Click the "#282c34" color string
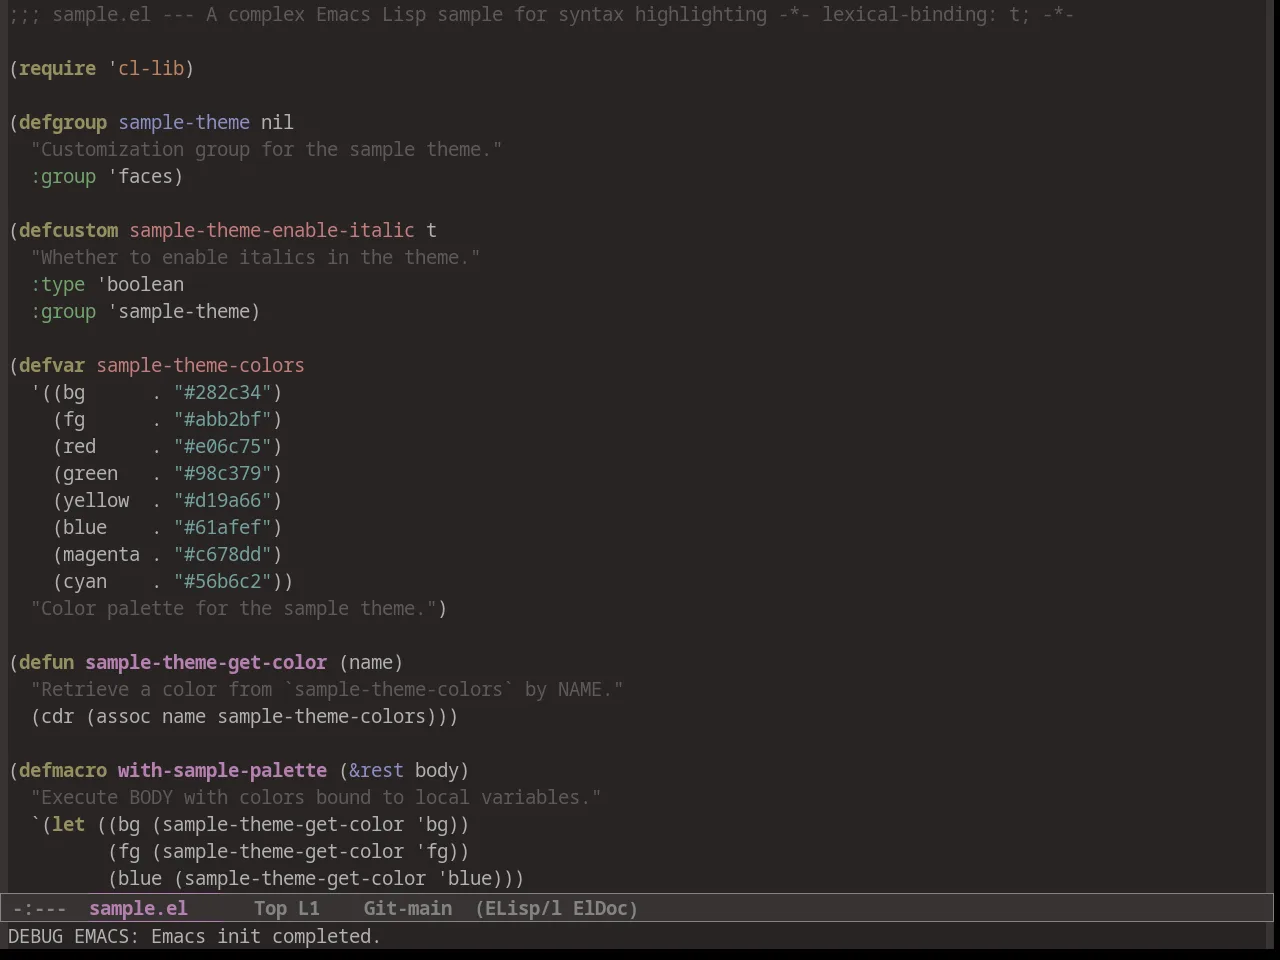The width and height of the screenshot is (1280, 960). point(223,392)
